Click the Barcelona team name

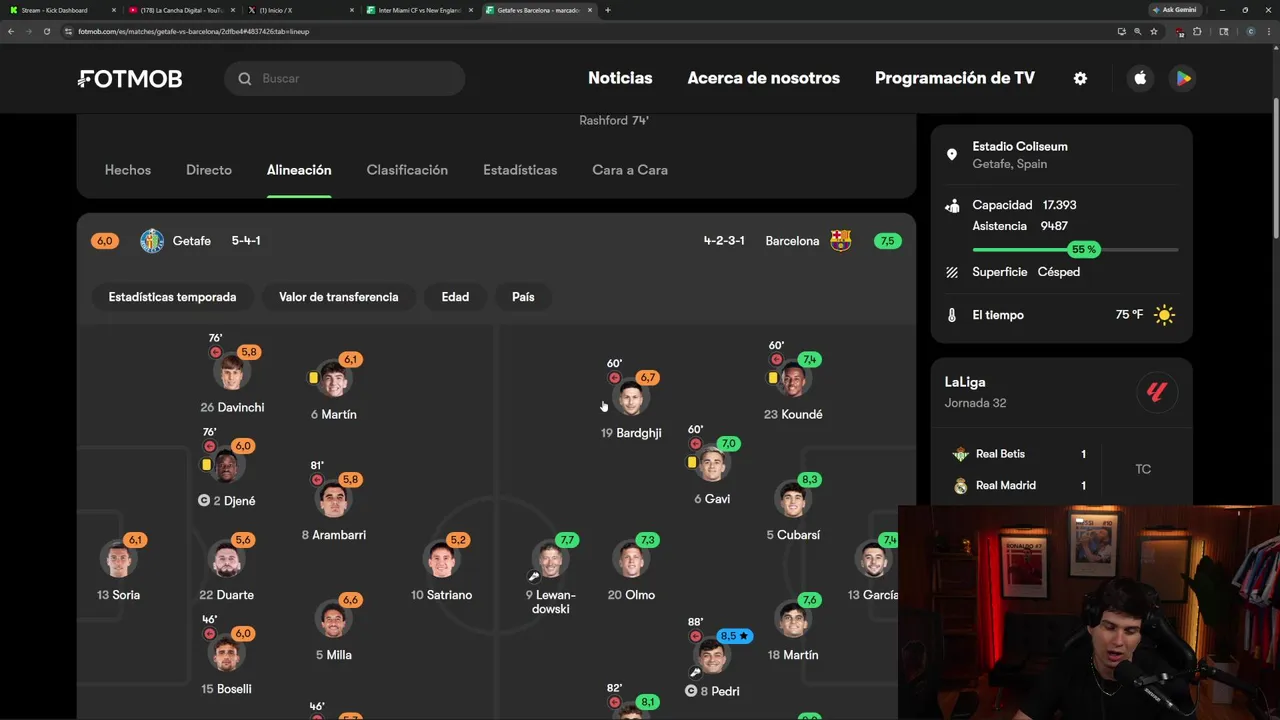[792, 241]
